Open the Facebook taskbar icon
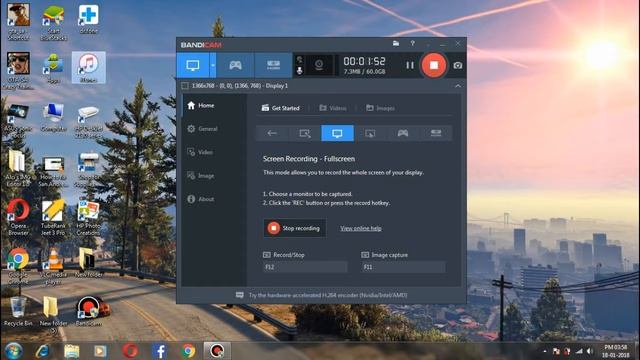Viewport: 640px width, 360px height. coord(160,351)
